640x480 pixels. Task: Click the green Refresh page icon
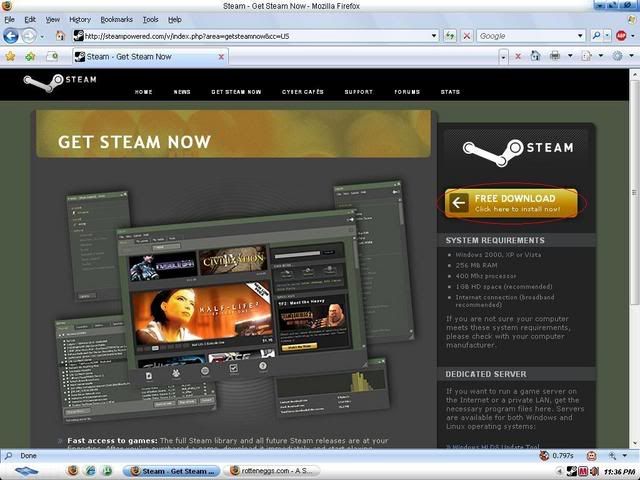click(450, 36)
